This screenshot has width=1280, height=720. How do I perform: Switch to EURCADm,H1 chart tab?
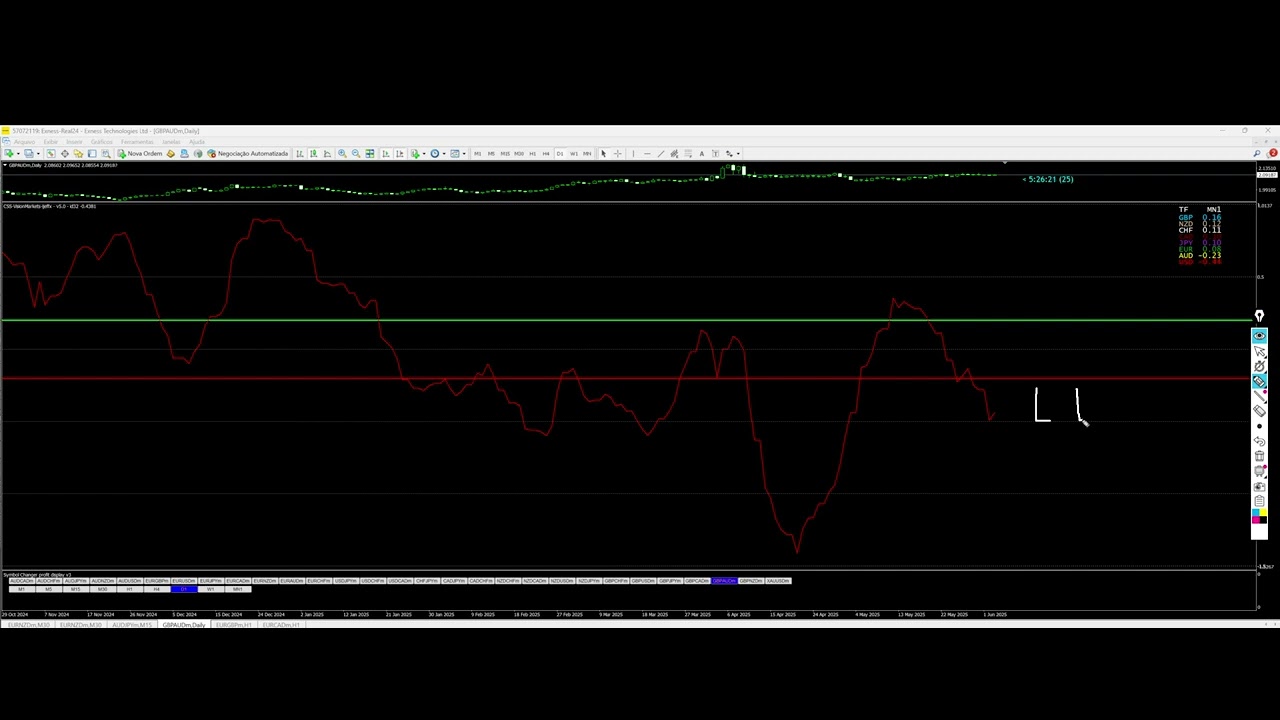[282, 625]
